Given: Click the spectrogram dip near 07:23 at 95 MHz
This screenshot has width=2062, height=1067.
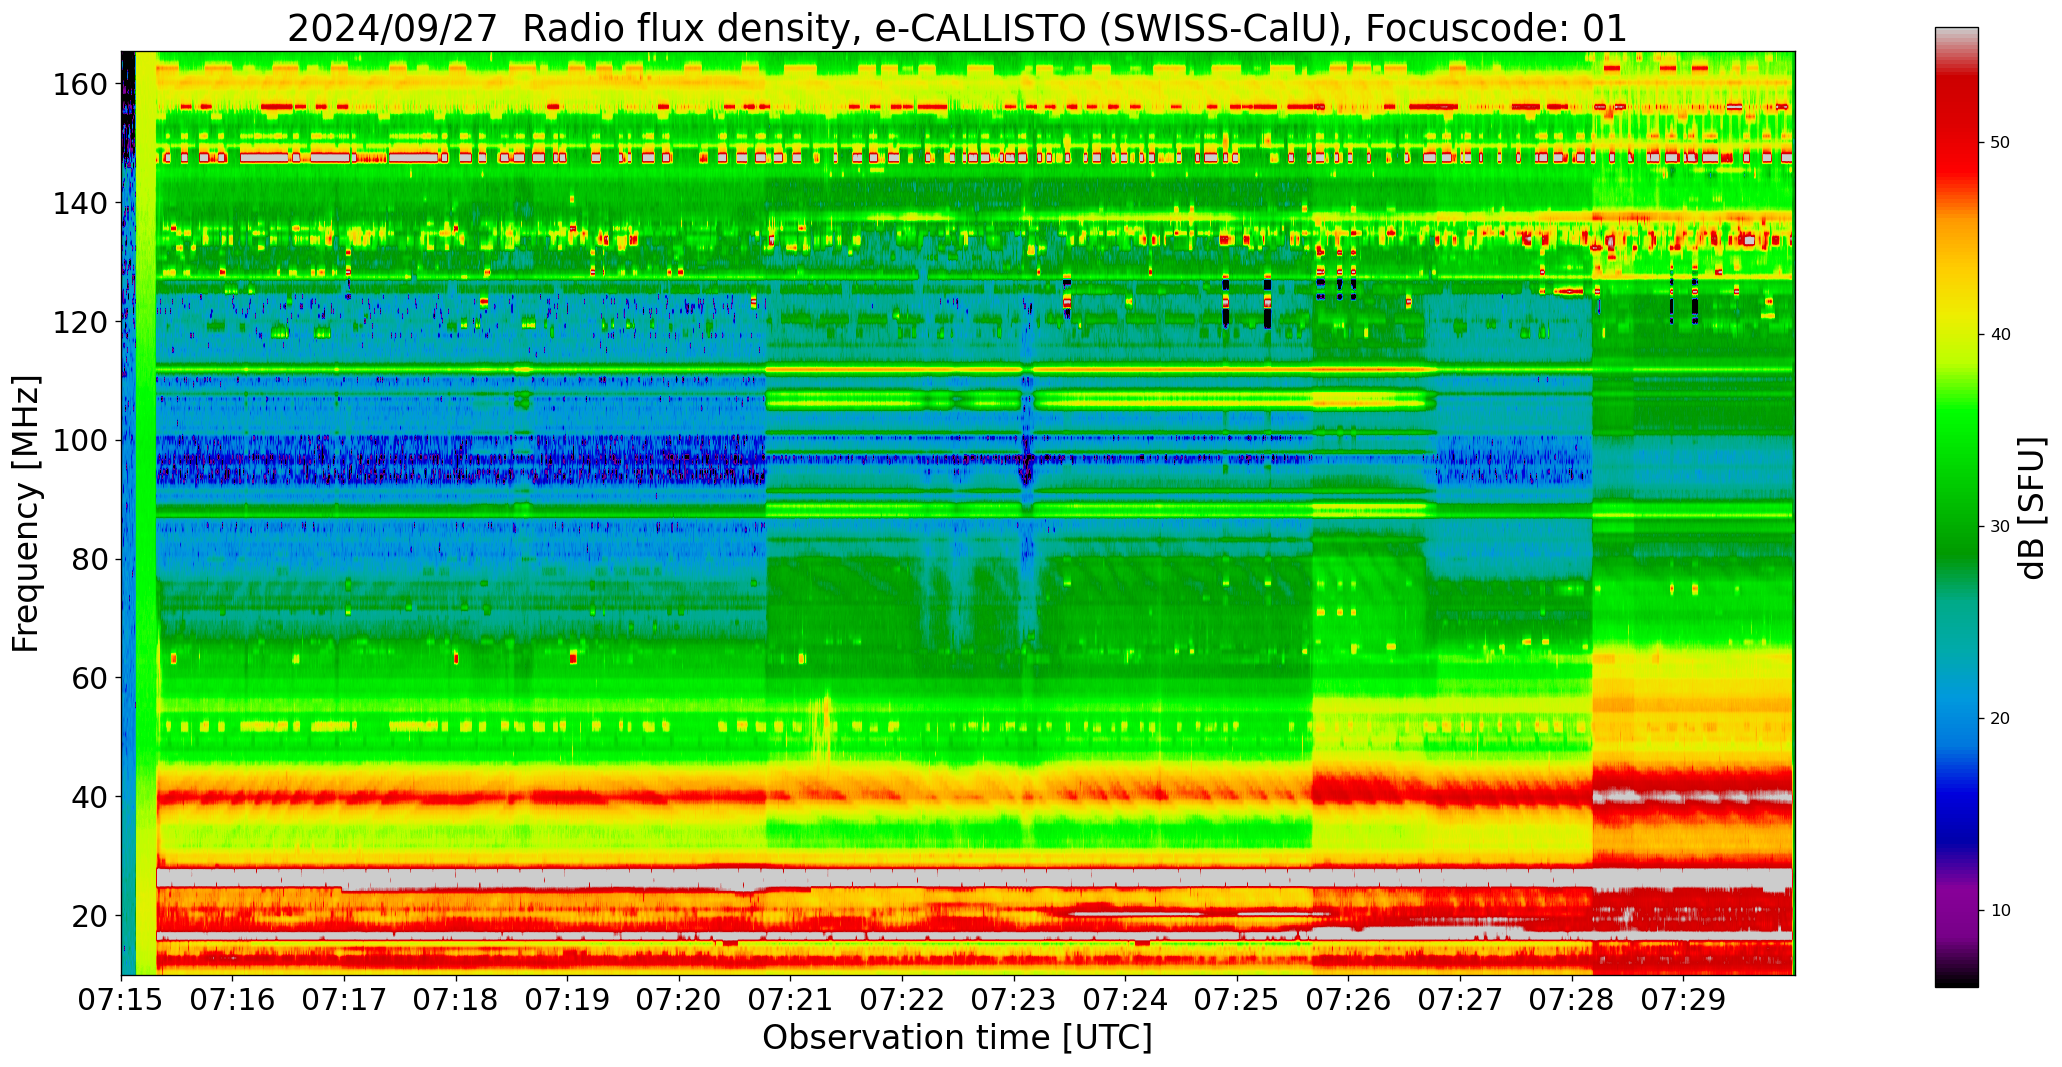Looking at the screenshot, I should pos(1026,470).
